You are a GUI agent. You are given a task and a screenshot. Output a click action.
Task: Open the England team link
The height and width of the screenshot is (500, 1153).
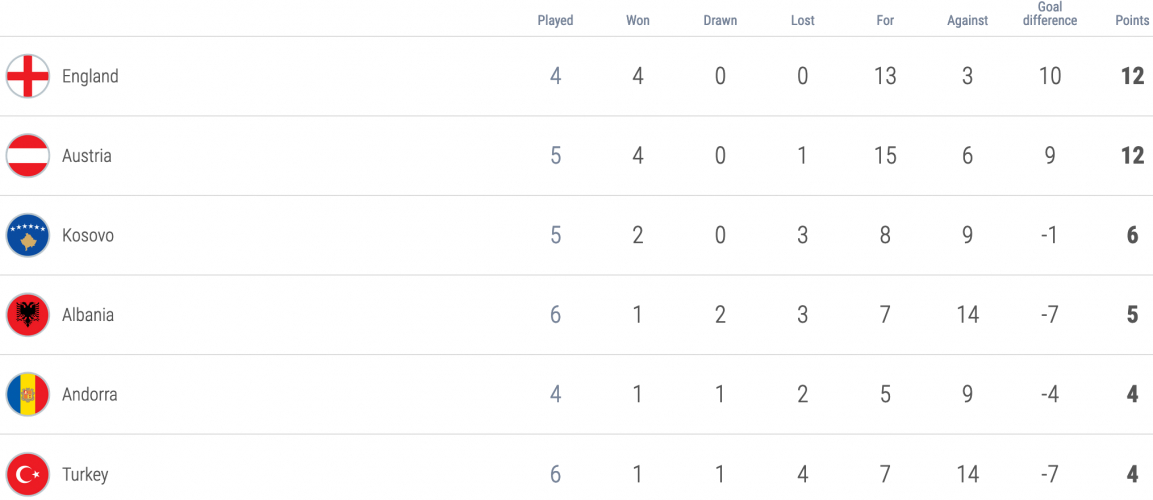click(x=90, y=76)
